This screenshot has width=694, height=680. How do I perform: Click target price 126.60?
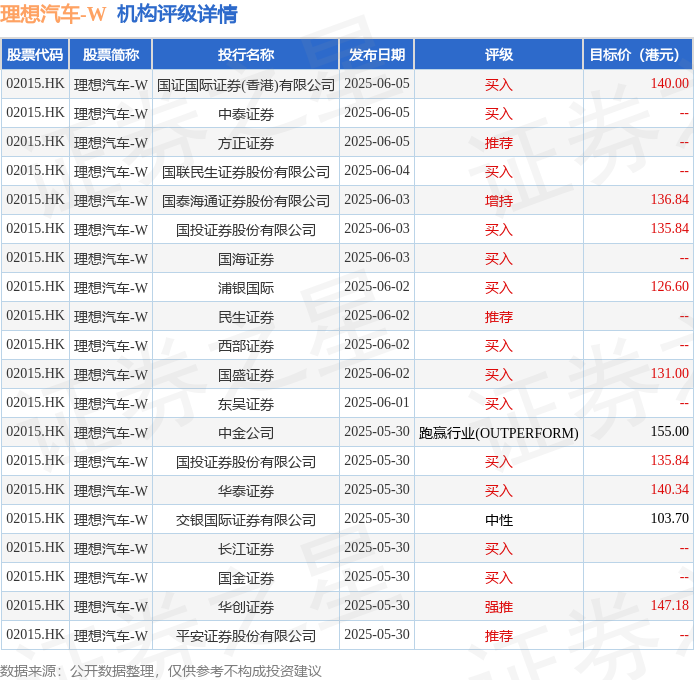[669, 286]
